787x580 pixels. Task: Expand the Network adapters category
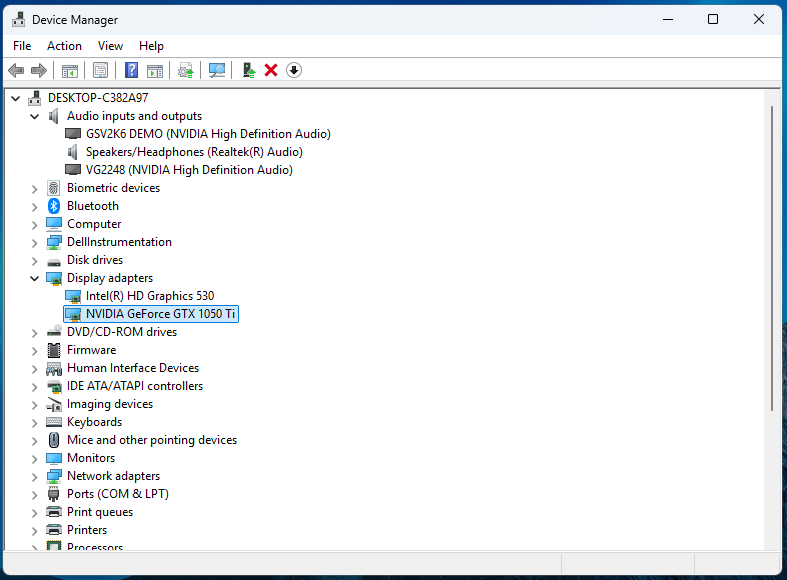coord(35,476)
